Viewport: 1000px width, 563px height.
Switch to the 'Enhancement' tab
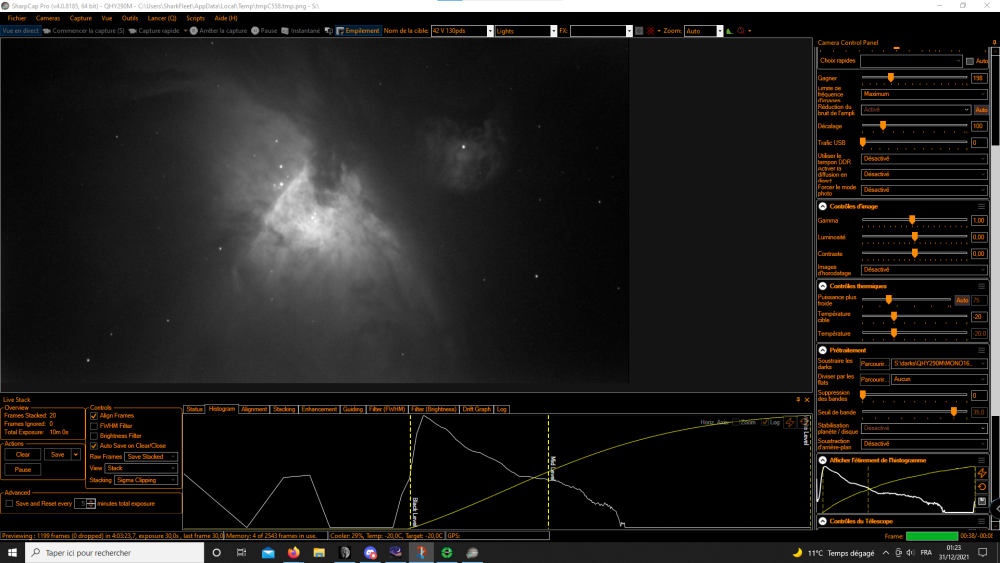[x=319, y=409]
